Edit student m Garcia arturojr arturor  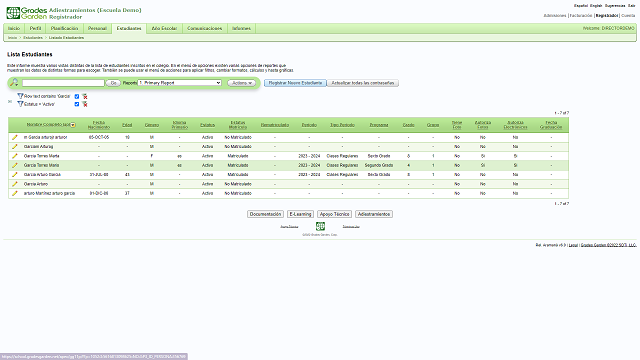[x=15, y=137]
